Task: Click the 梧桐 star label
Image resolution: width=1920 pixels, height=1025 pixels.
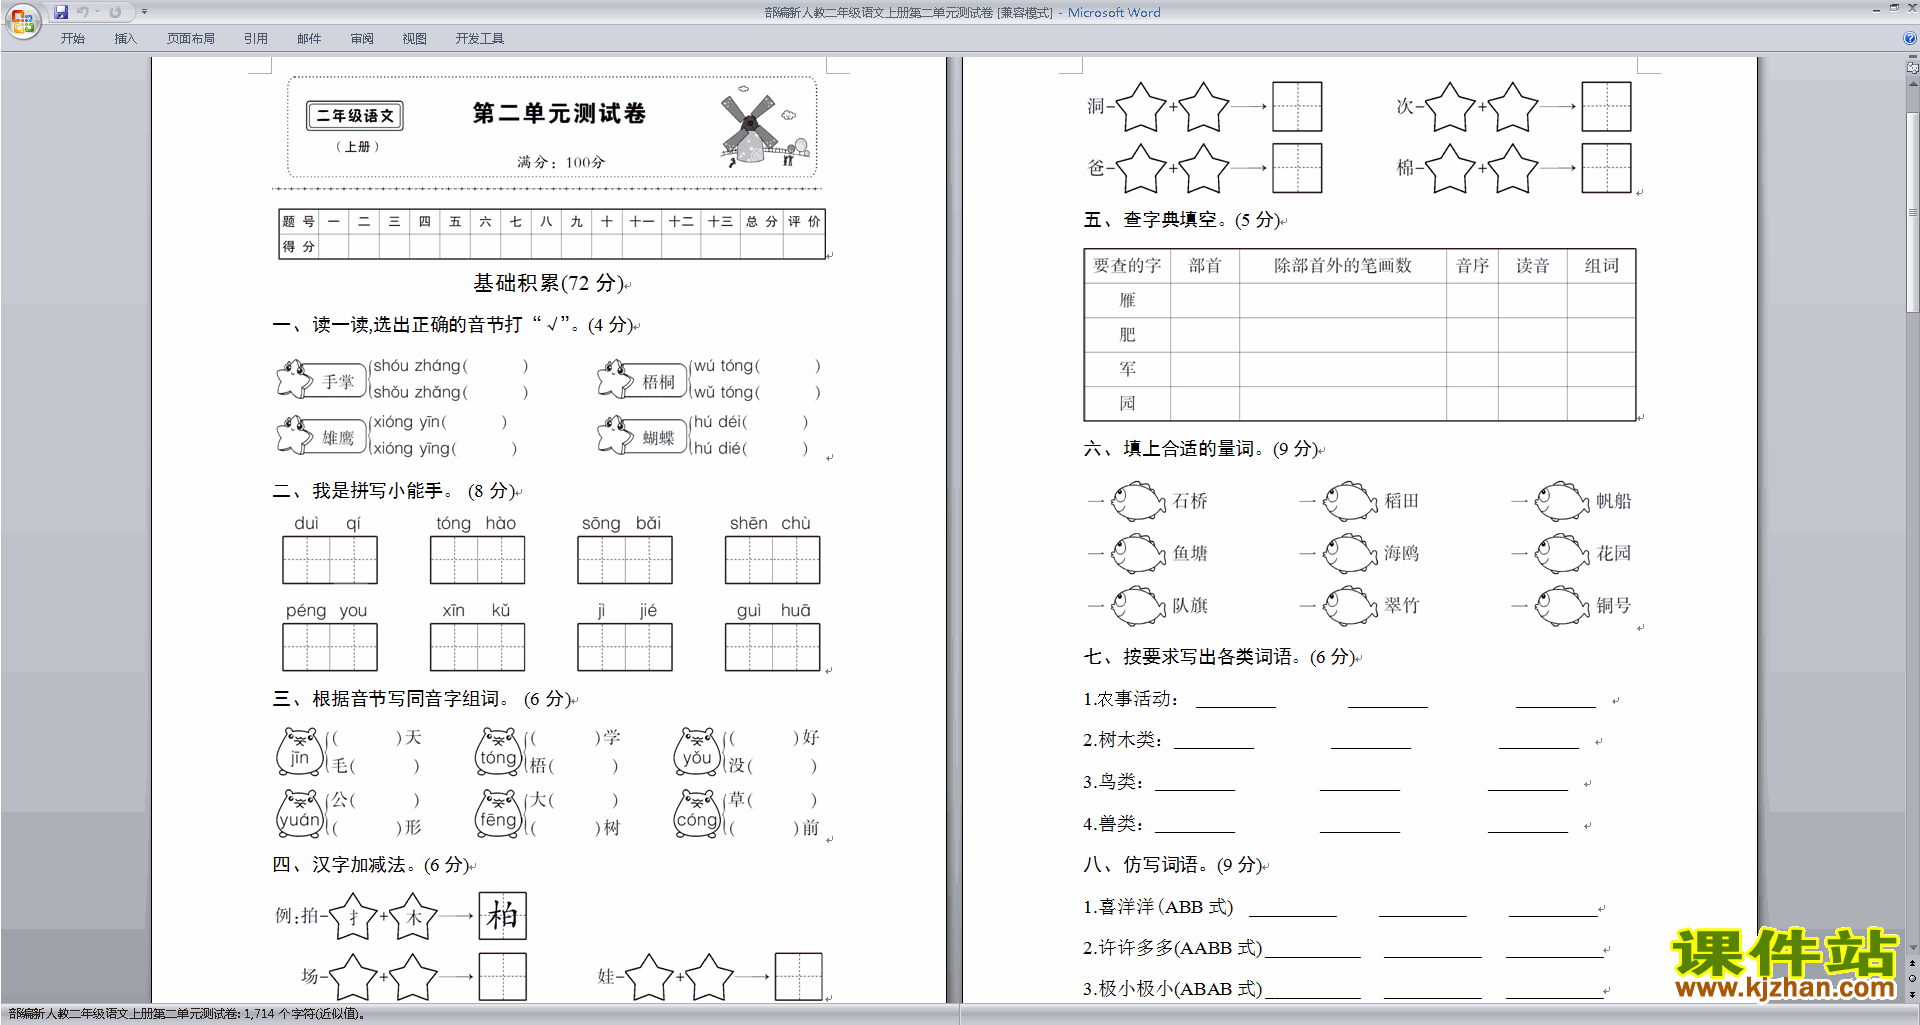Action: coord(641,380)
